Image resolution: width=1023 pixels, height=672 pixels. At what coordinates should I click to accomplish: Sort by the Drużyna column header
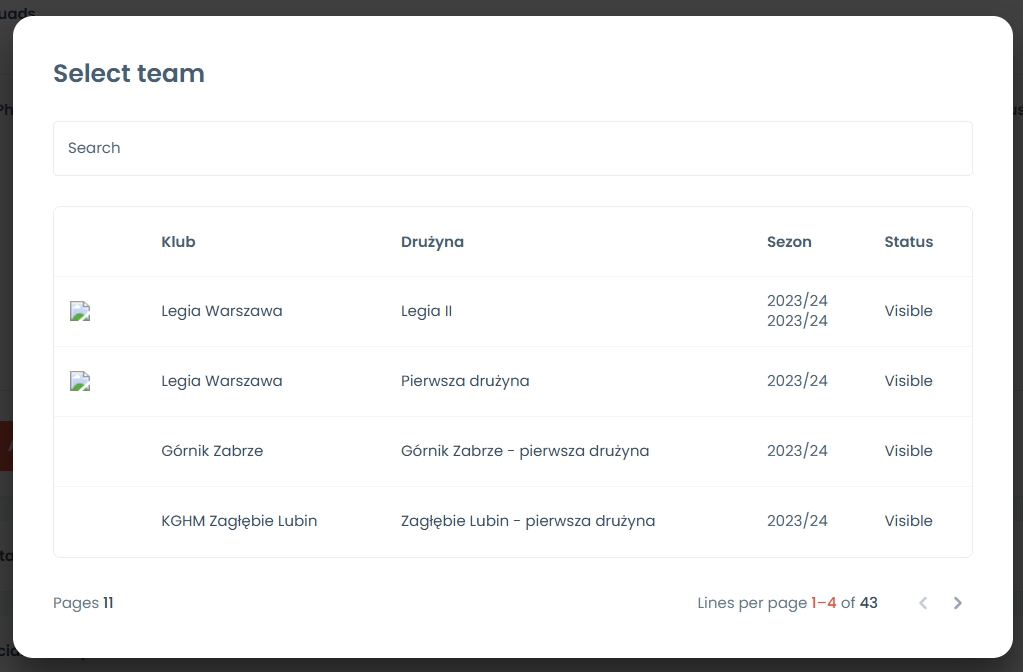point(432,242)
